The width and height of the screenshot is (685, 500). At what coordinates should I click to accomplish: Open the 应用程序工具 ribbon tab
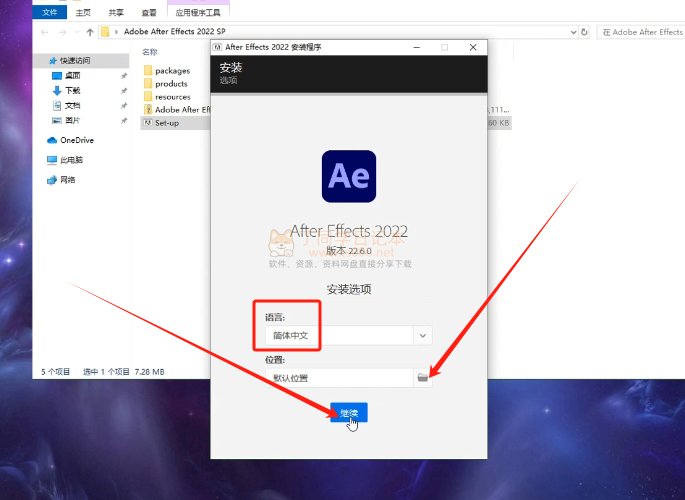(x=198, y=13)
